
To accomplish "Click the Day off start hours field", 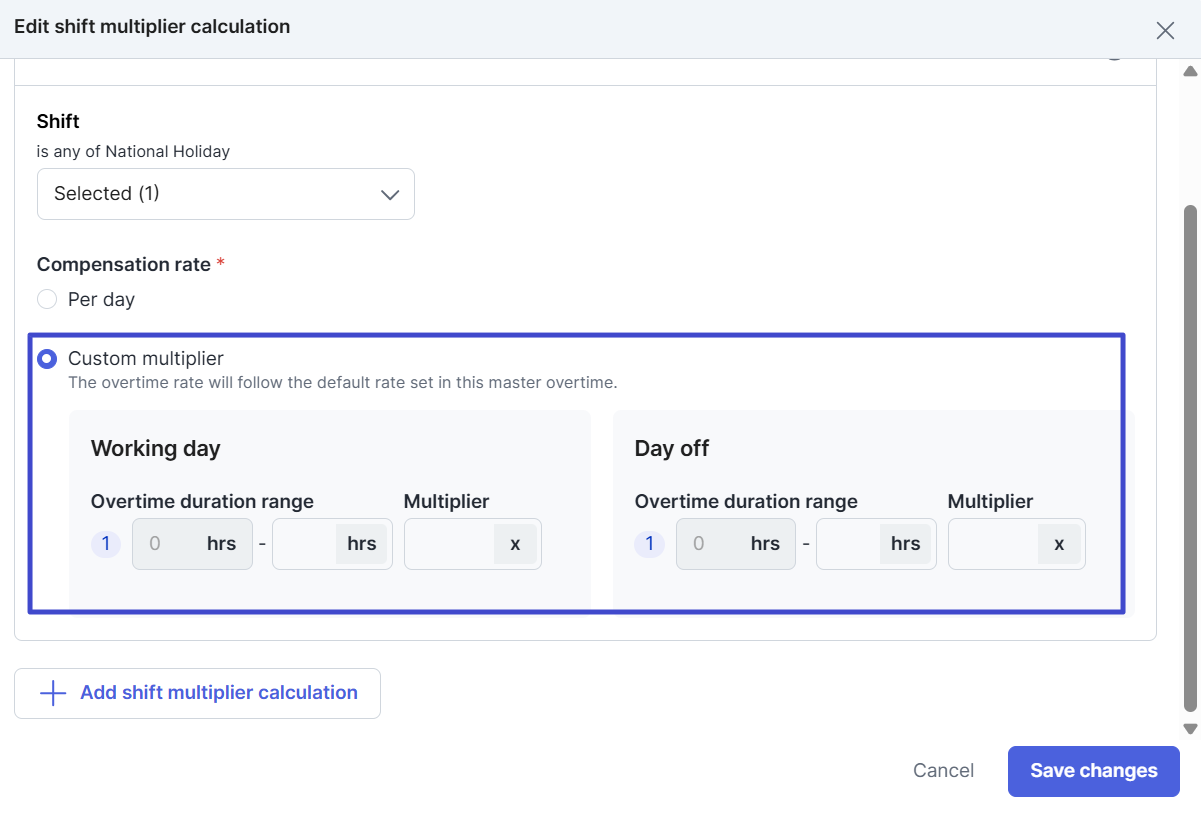I will point(709,544).
